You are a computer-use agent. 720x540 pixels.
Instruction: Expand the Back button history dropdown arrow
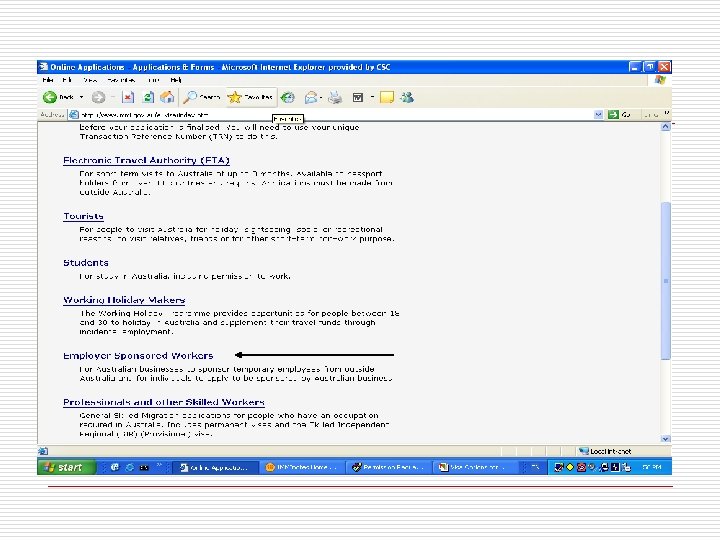(81, 97)
